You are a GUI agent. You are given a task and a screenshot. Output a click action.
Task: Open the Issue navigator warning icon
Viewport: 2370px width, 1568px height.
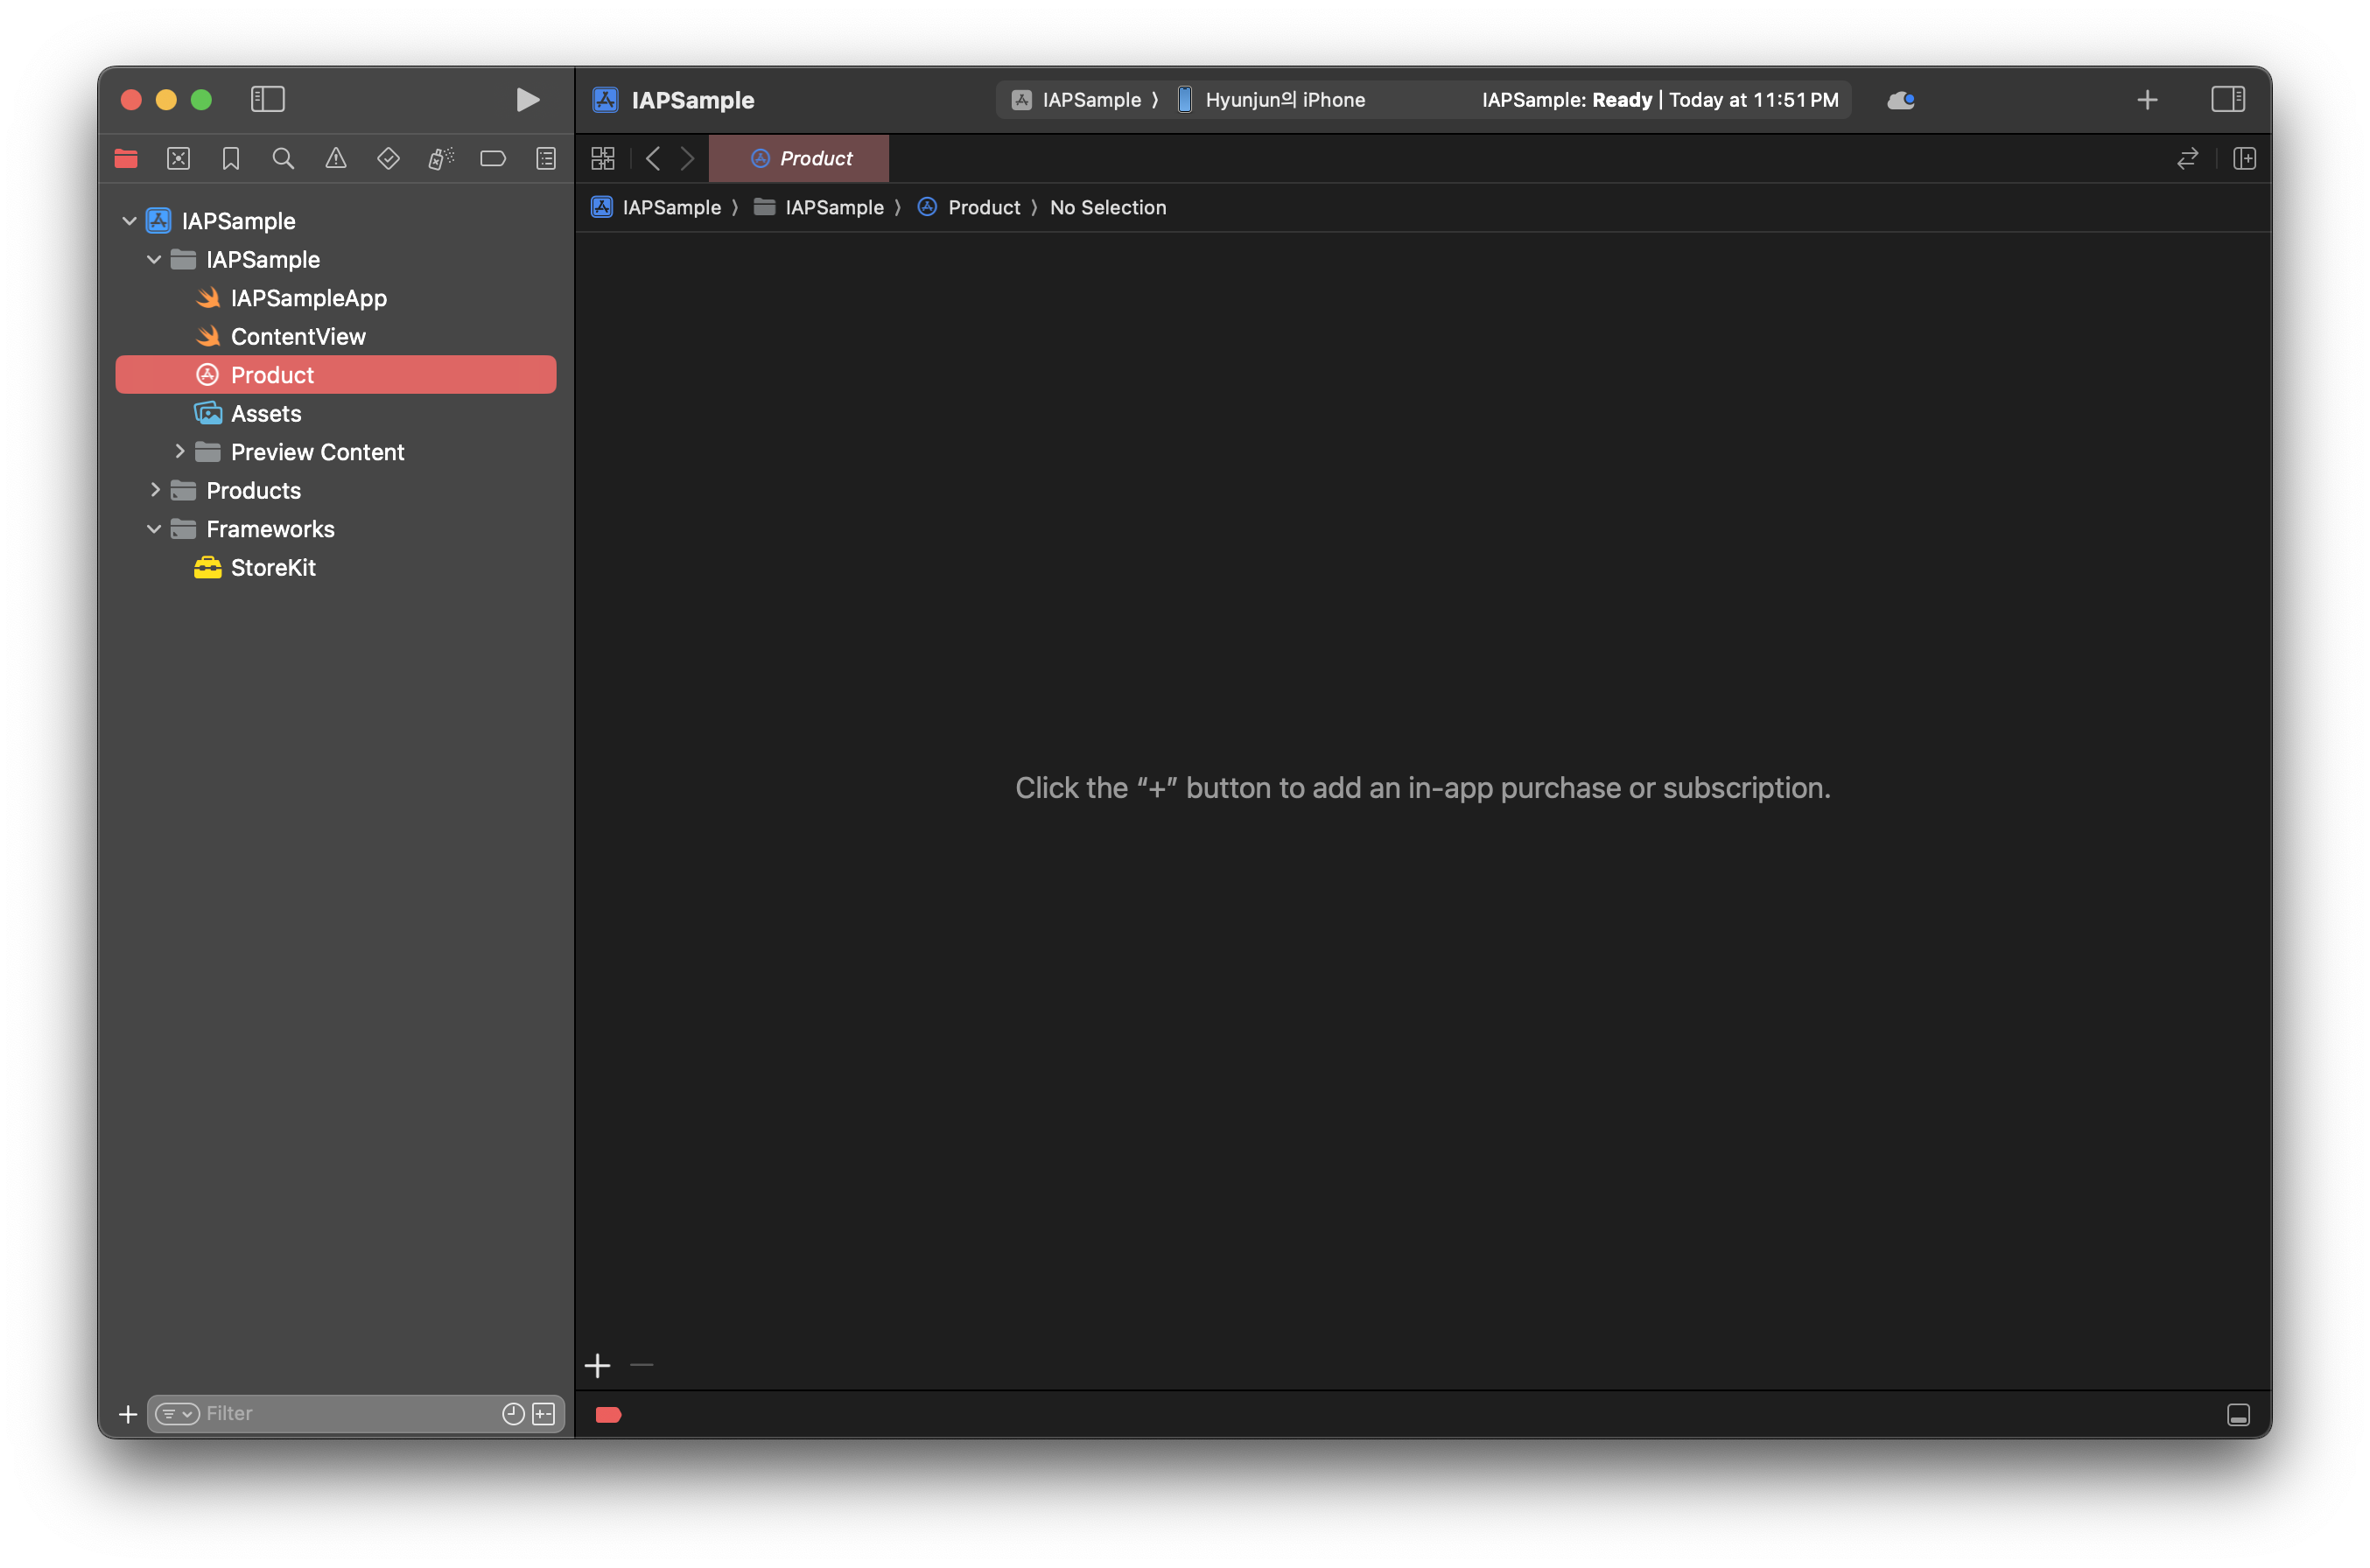(336, 158)
